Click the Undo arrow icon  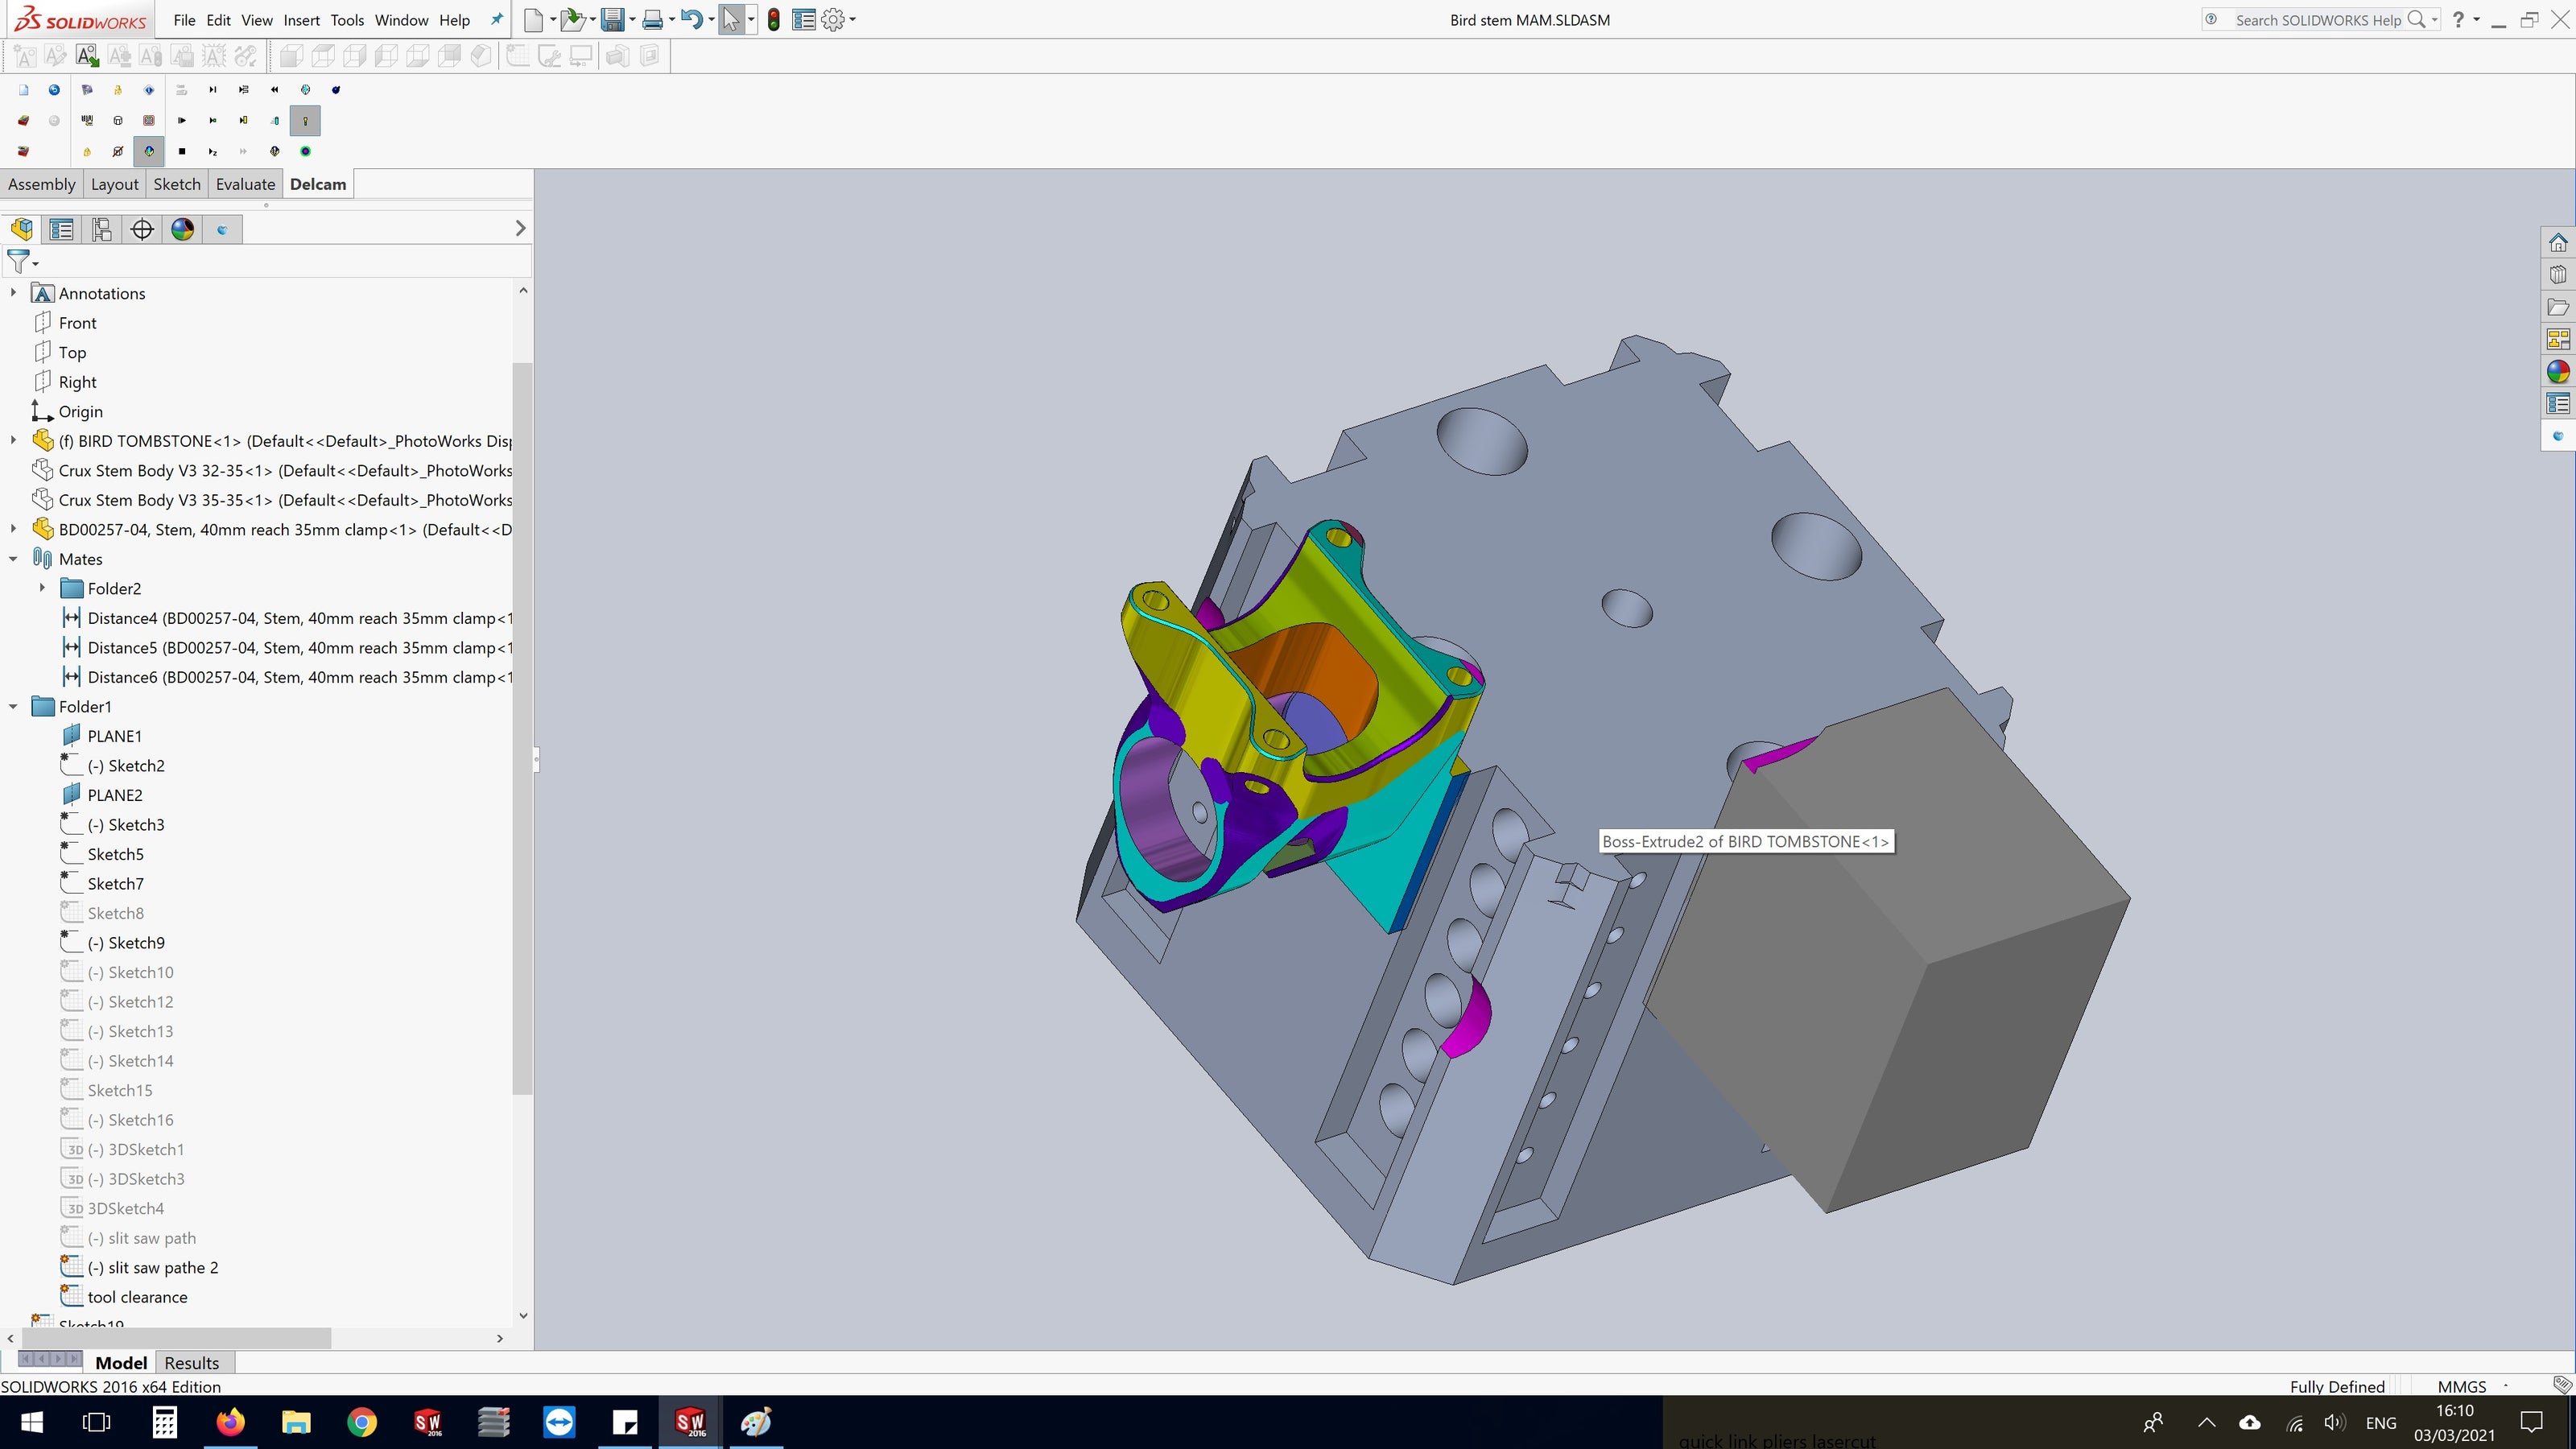[691, 20]
